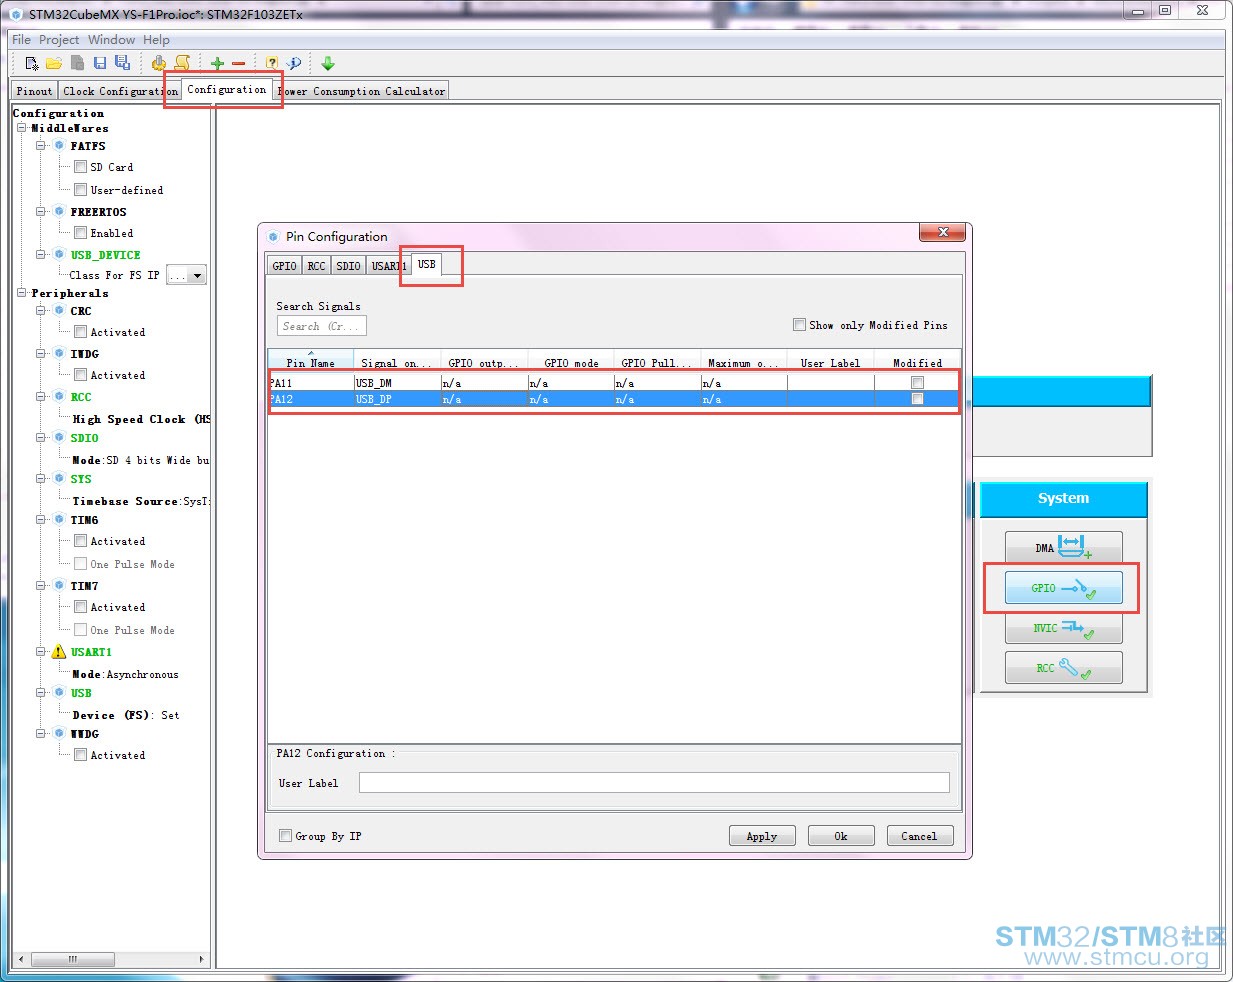1233x982 pixels.
Task: Click the Open Project folder icon
Action: pyautogui.click(x=54, y=63)
